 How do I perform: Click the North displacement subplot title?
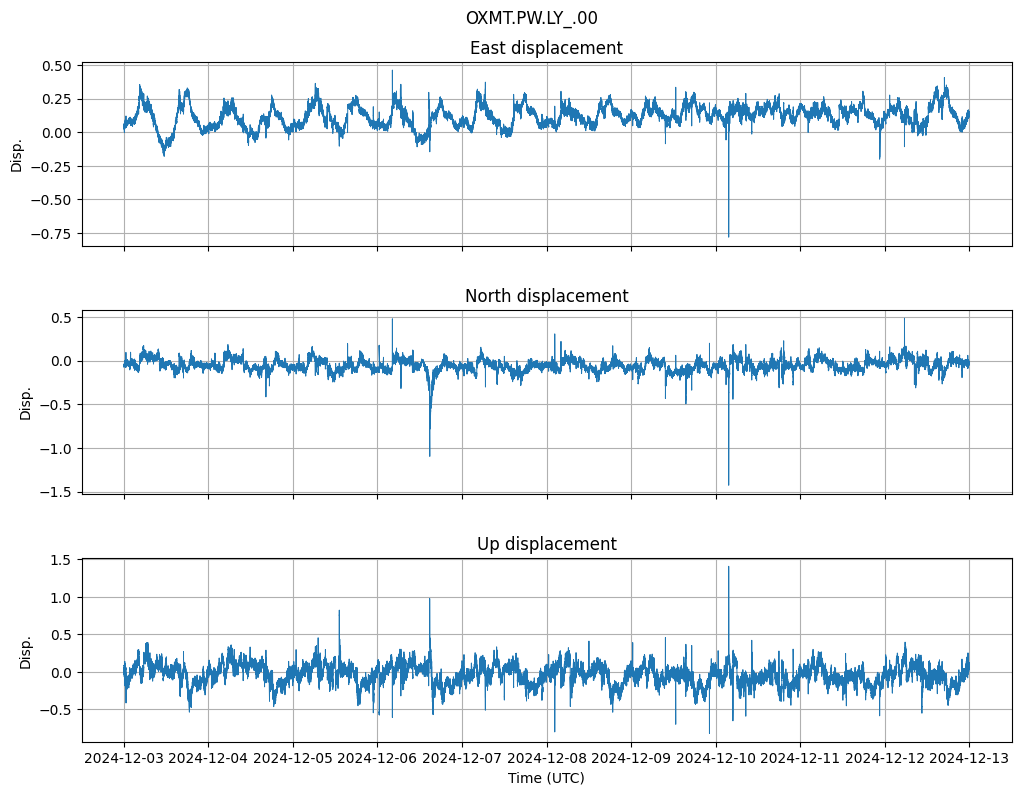pyautogui.click(x=546, y=296)
